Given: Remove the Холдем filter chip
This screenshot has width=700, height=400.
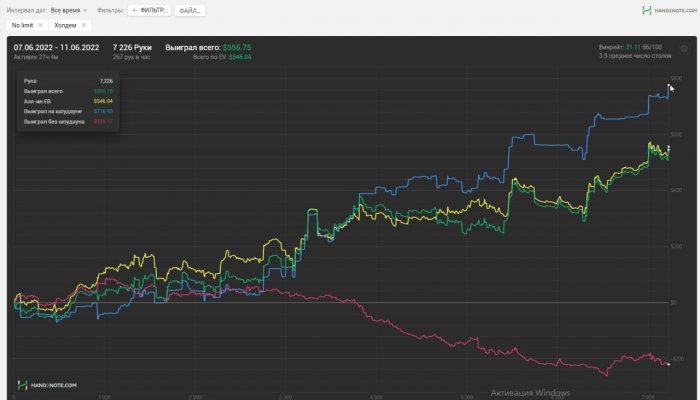Looking at the screenshot, I should 83,25.
